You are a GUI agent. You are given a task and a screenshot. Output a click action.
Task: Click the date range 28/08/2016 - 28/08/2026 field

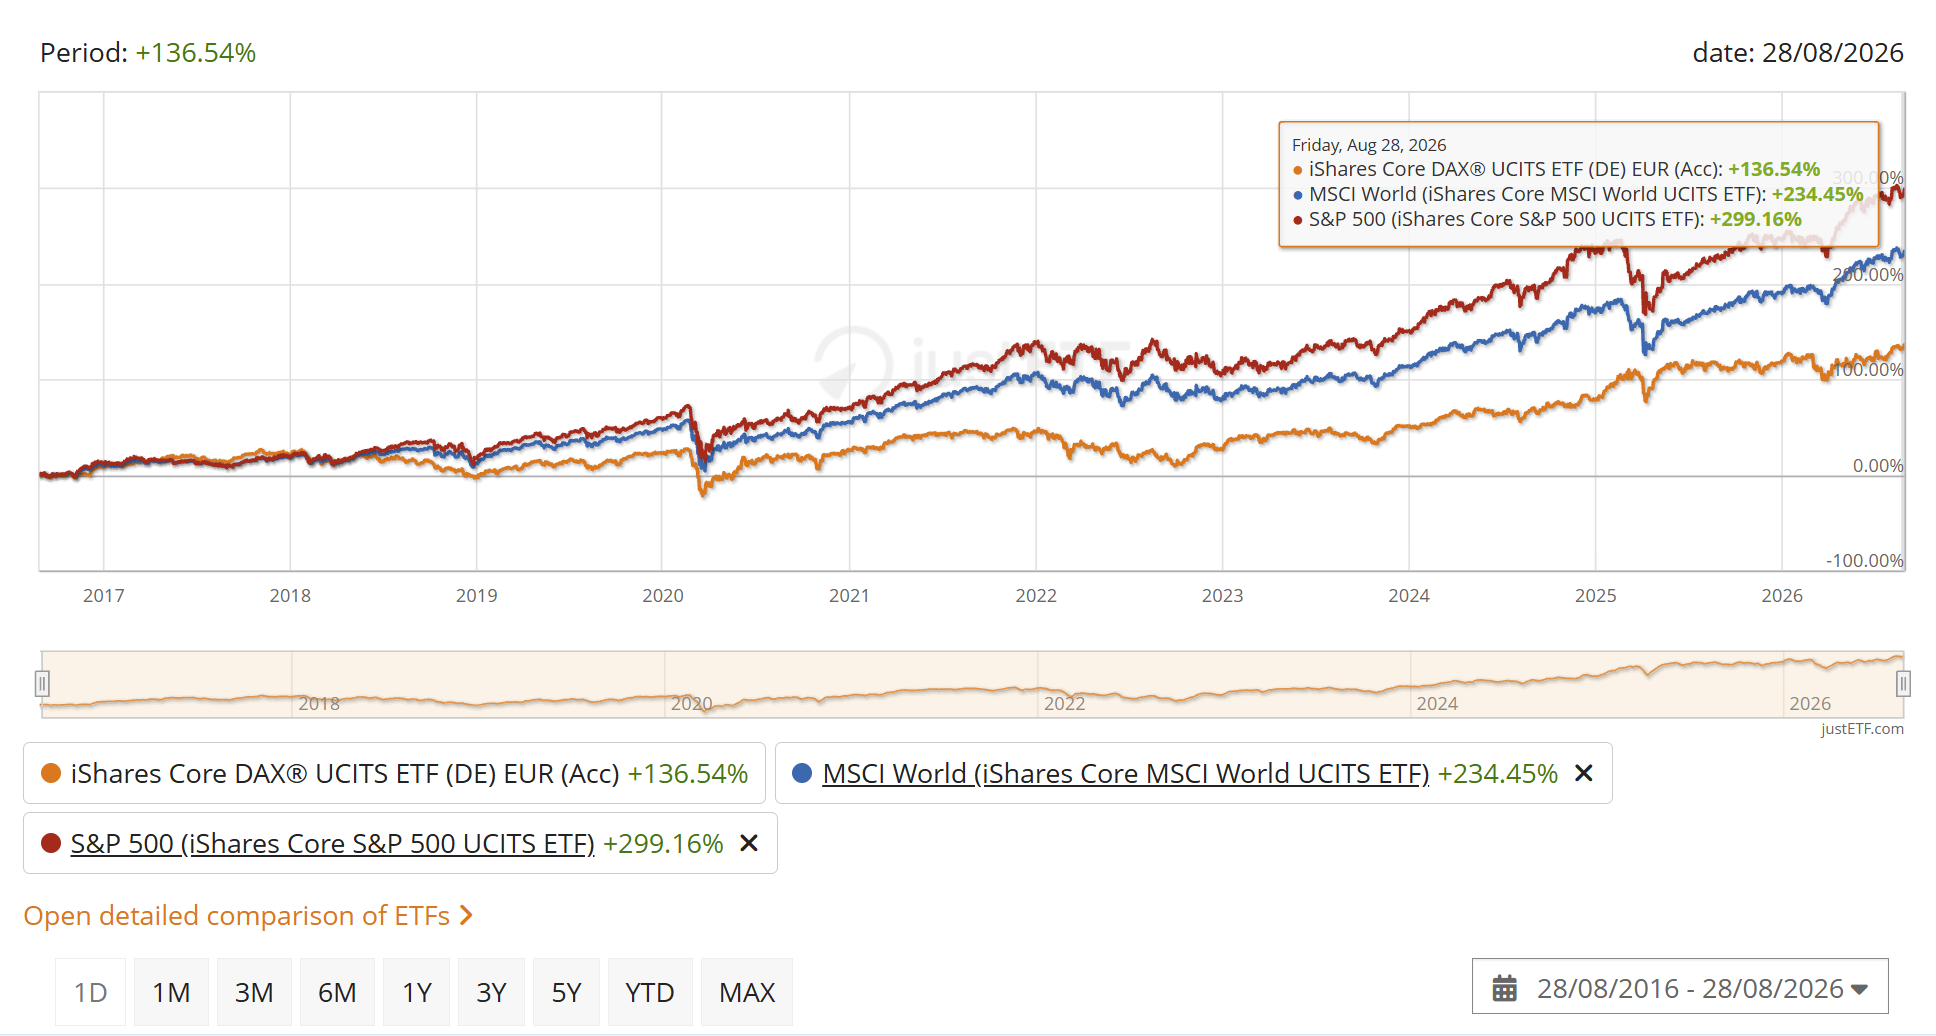pos(1680,988)
